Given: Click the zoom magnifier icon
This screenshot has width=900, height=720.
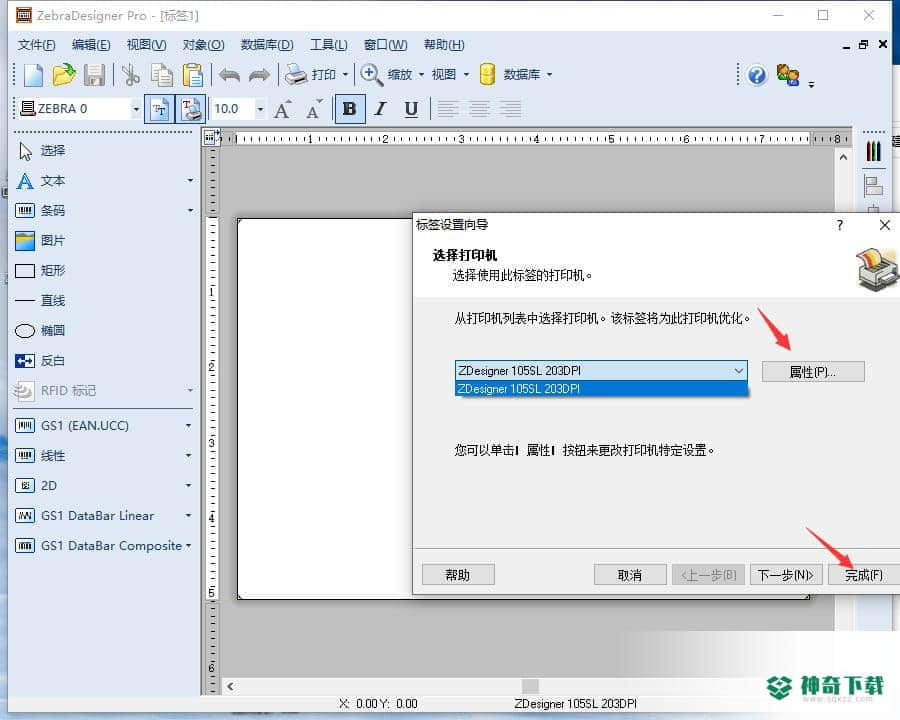Looking at the screenshot, I should 371,75.
